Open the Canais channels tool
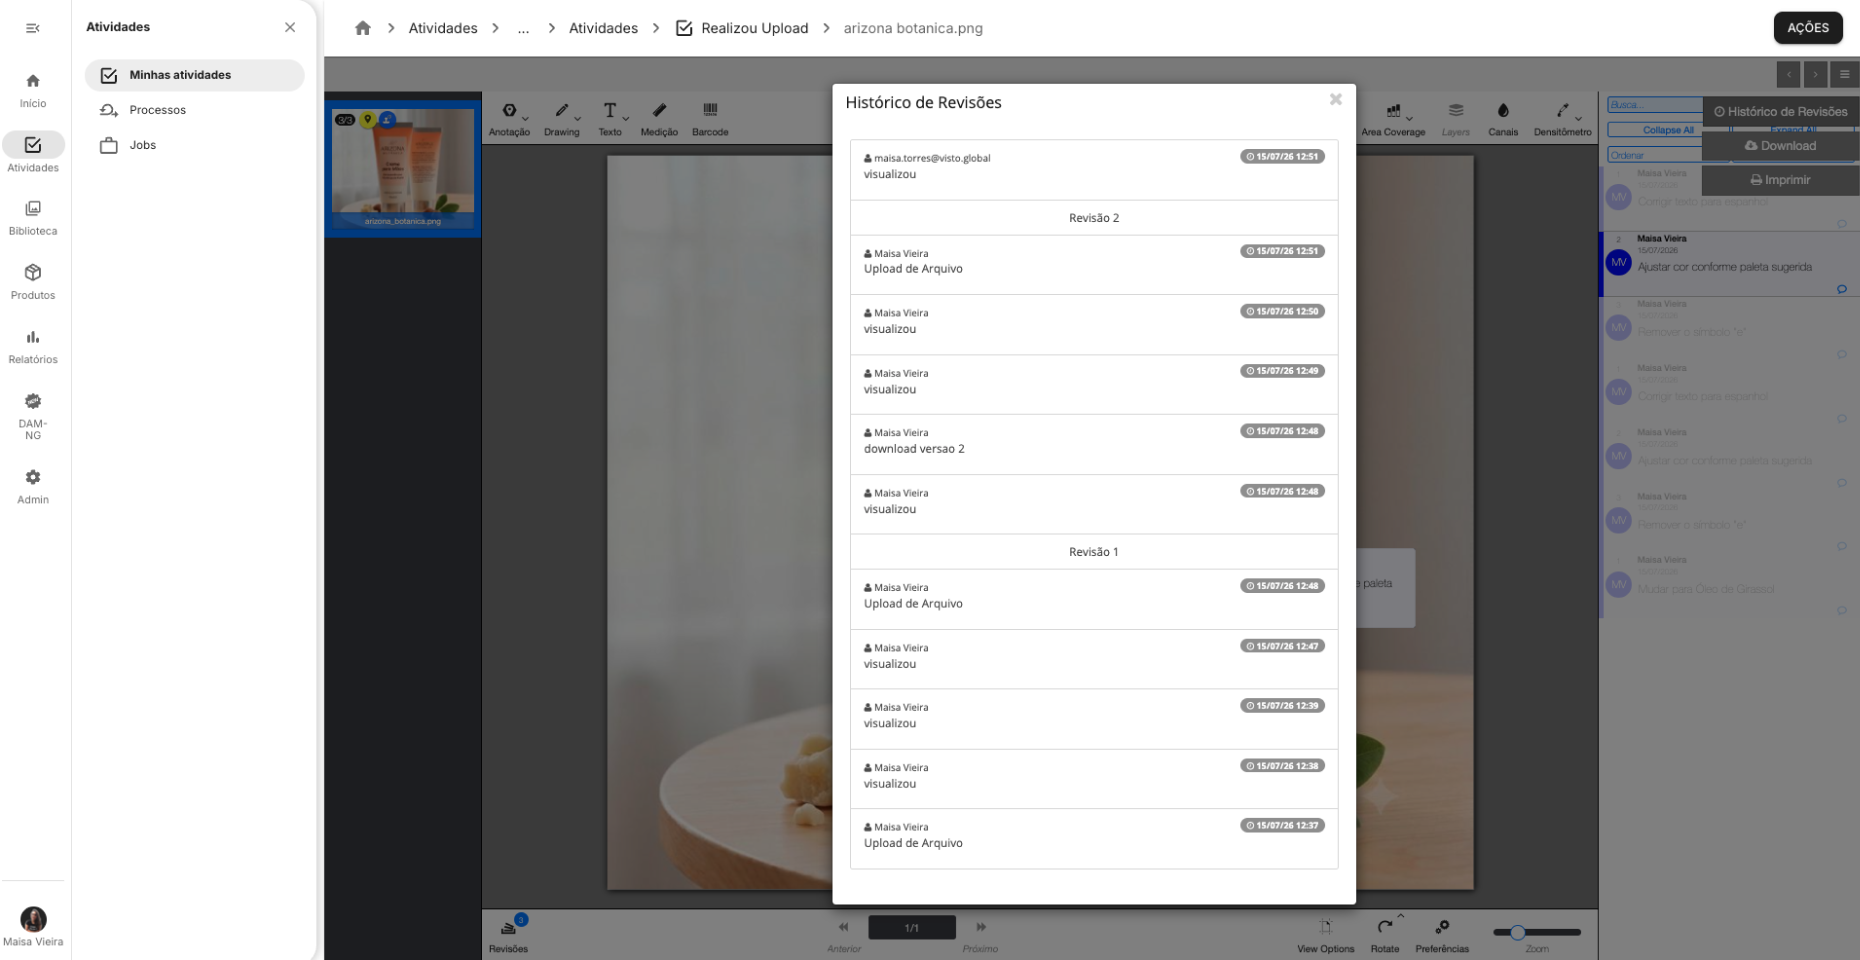 1503,118
